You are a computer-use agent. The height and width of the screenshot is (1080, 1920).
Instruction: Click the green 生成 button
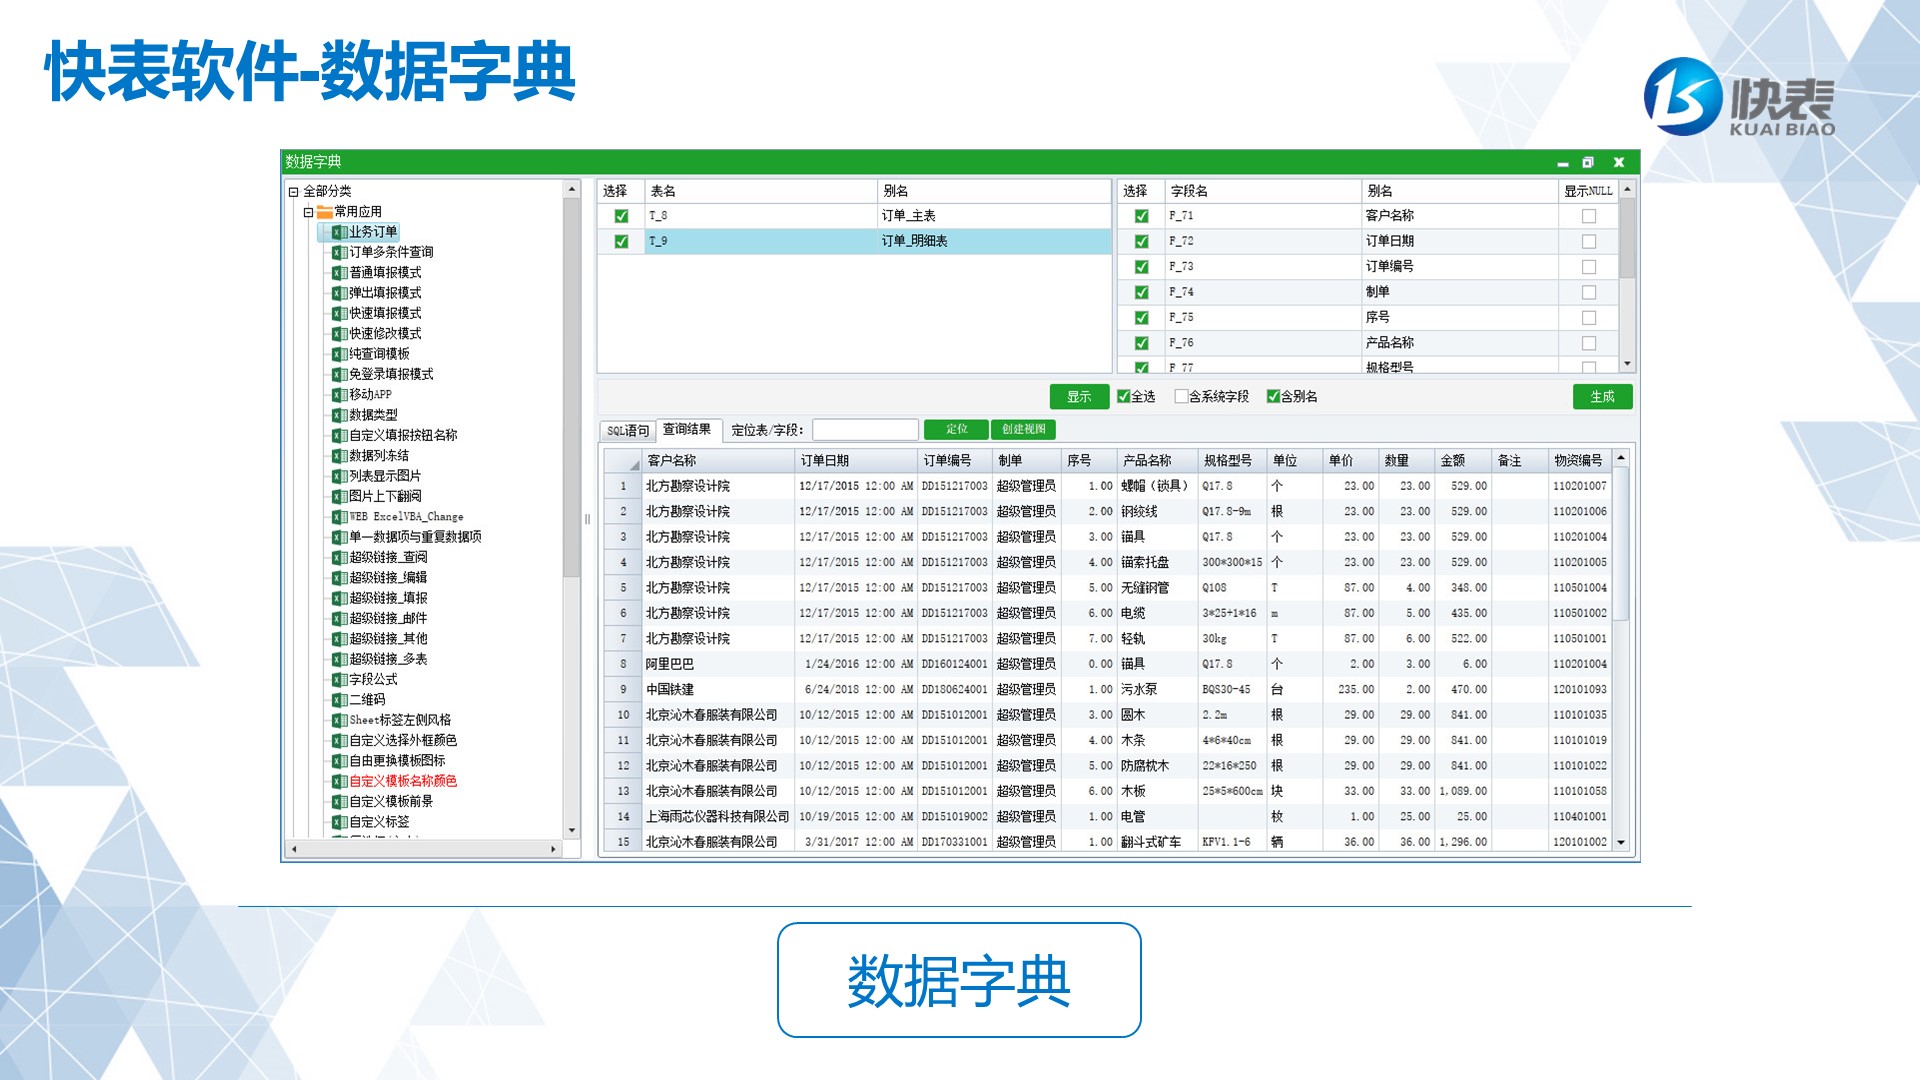[x=1602, y=397]
